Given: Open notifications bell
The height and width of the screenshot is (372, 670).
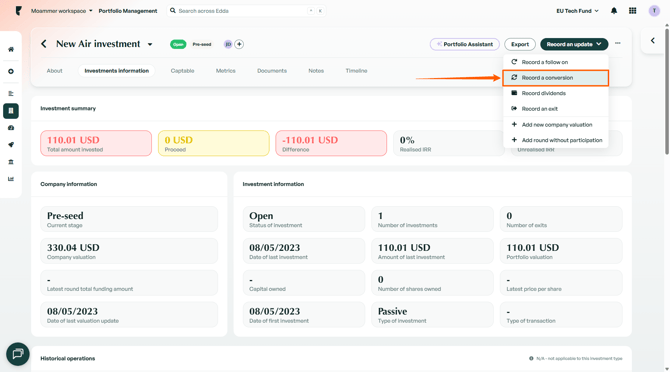Looking at the screenshot, I should tap(614, 11).
